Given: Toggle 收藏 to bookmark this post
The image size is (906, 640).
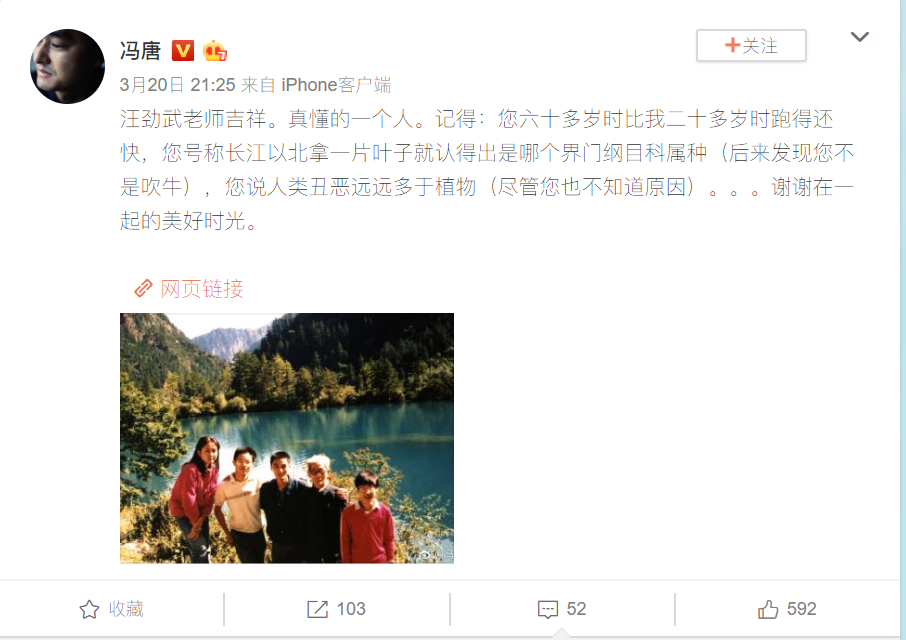Looking at the screenshot, I should [112, 609].
